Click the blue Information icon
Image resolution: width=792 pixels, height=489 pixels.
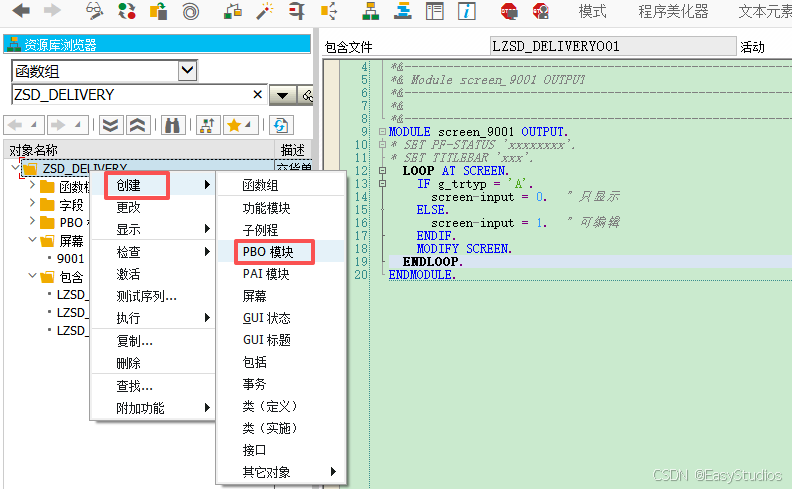pos(467,11)
